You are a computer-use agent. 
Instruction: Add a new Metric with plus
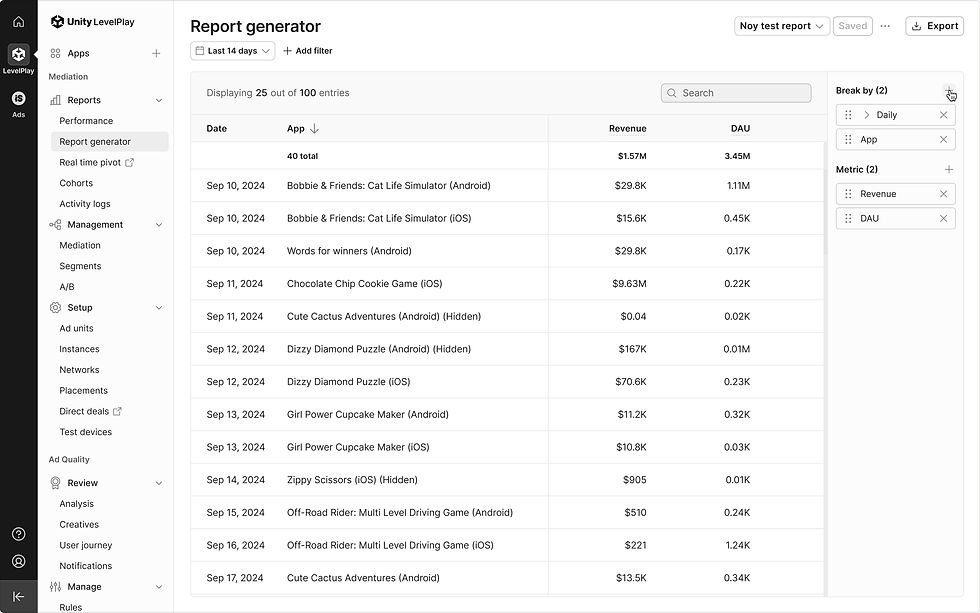949,169
